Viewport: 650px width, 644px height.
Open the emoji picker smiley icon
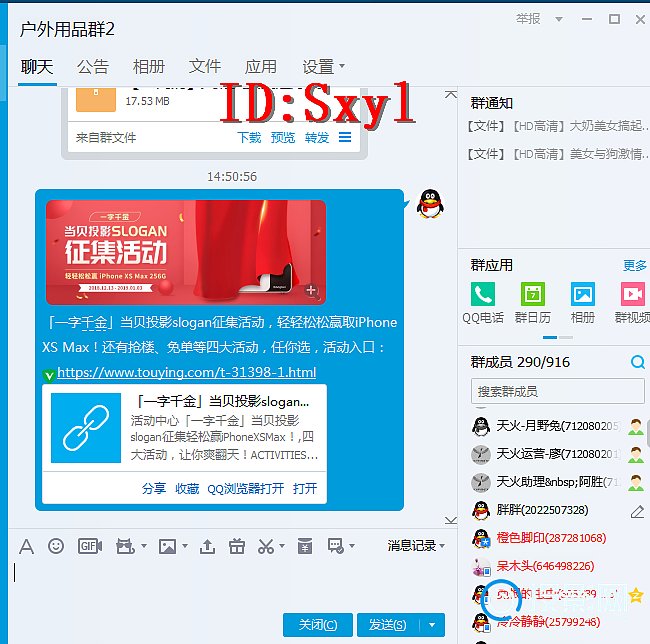(x=56, y=546)
